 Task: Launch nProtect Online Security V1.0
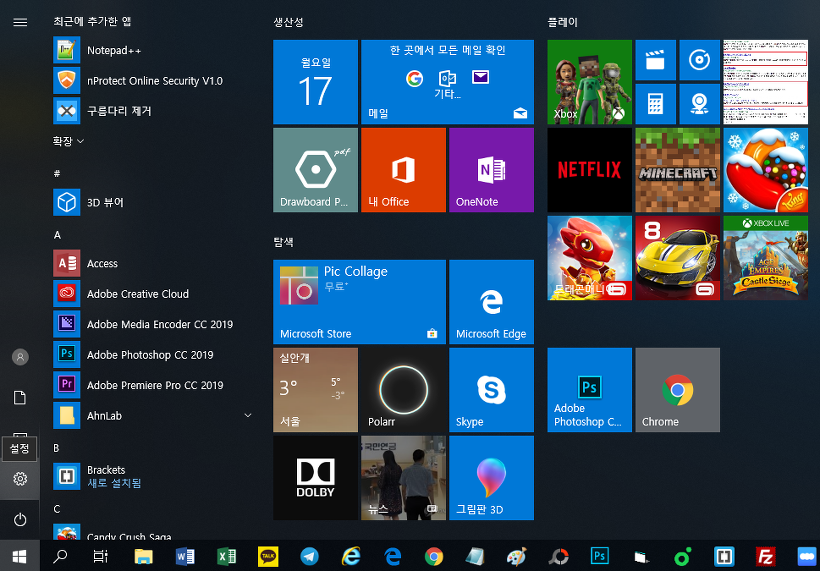point(152,81)
